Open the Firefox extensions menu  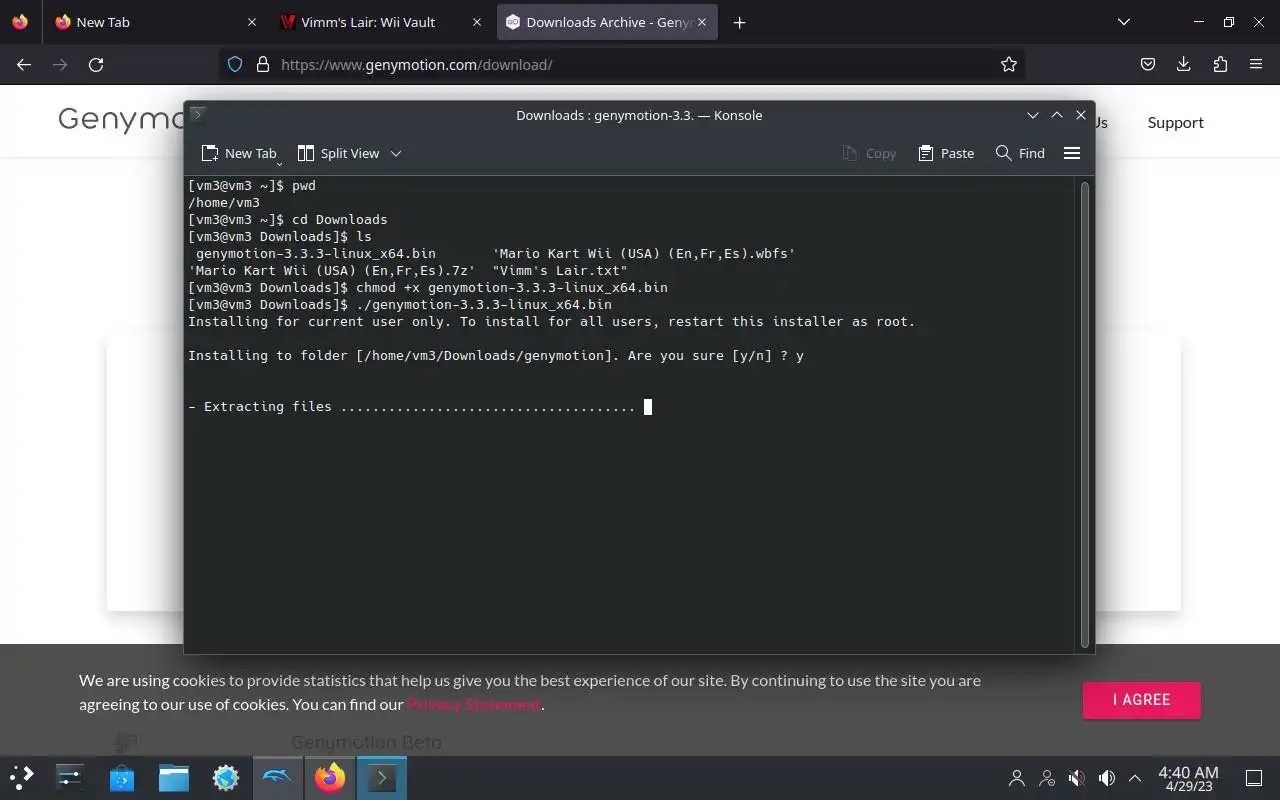(1220, 64)
